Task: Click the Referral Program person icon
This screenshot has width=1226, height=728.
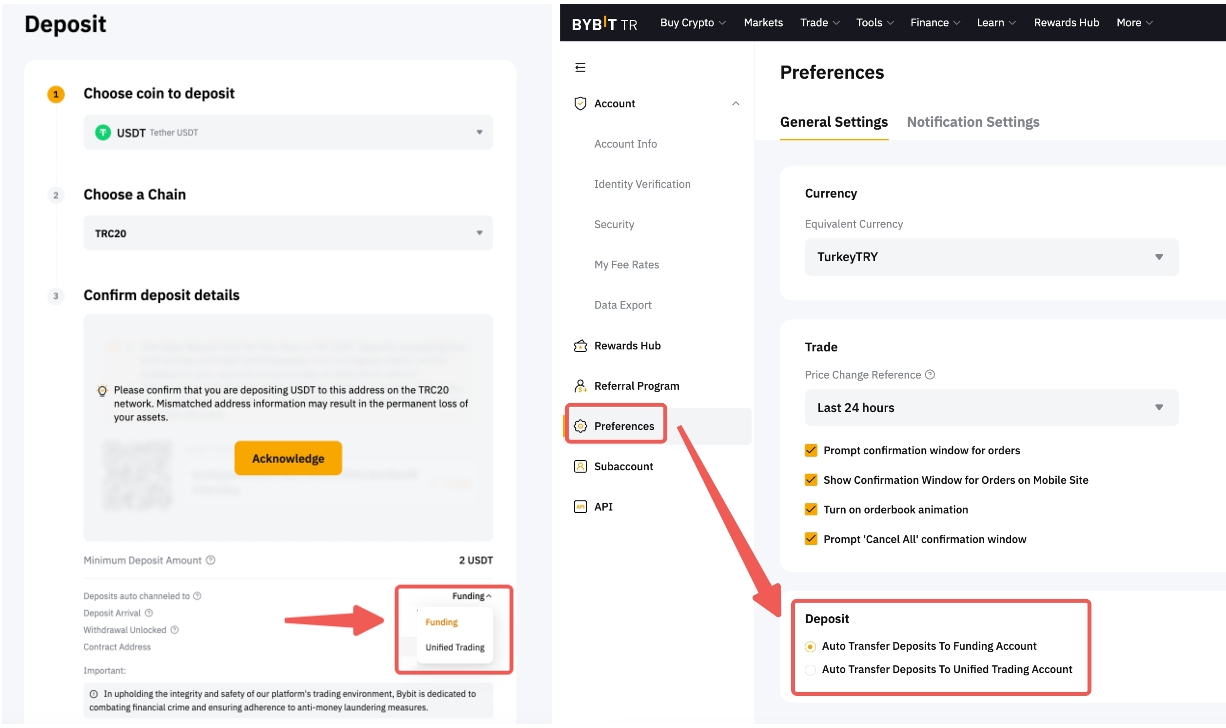Action: (x=580, y=386)
